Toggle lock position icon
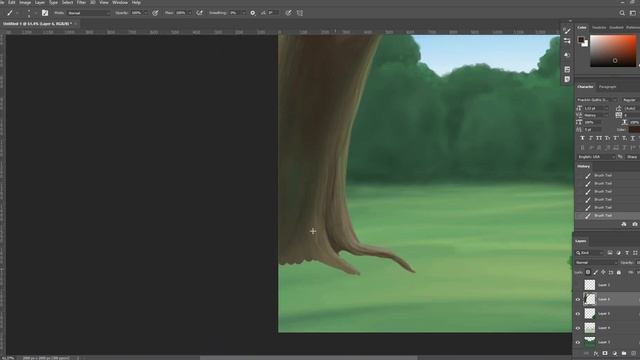This screenshot has height=360, width=640. tap(603, 272)
